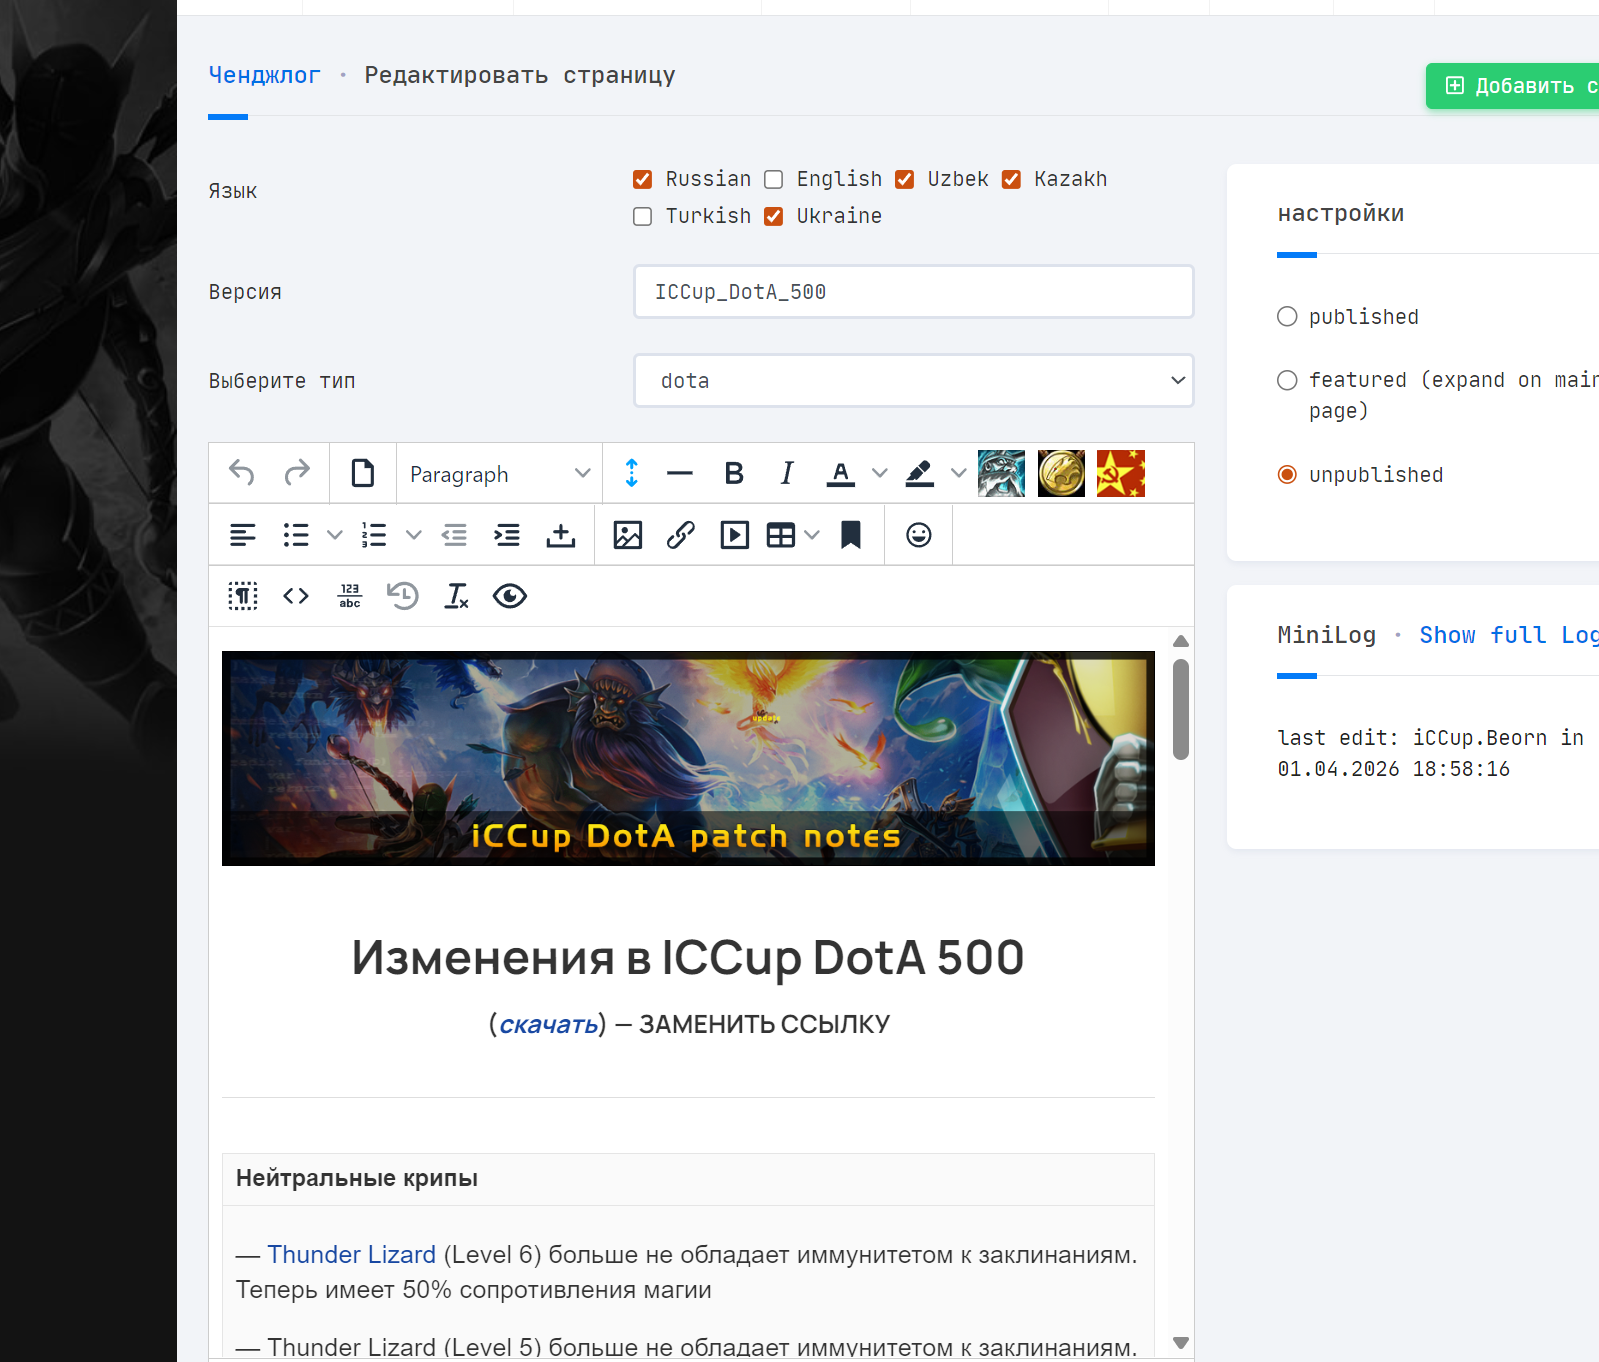Click the Версия input field
This screenshot has height=1362, width=1599.
(914, 292)
